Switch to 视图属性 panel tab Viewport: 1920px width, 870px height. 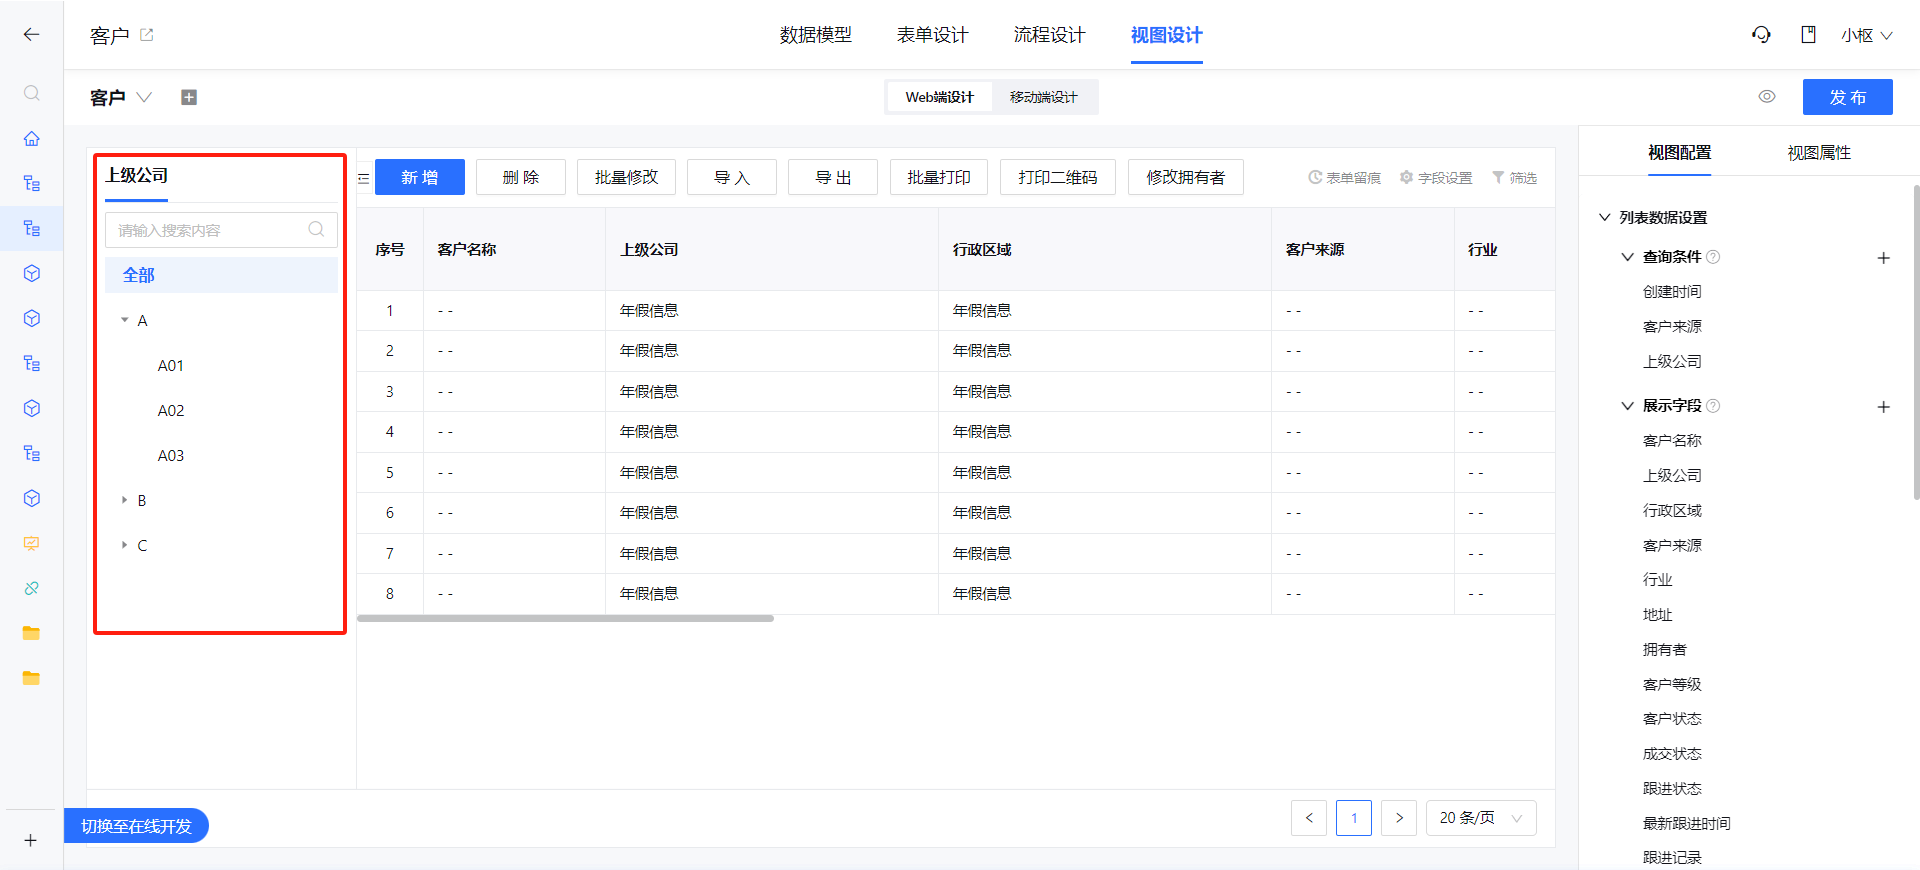(x=1819, y=152)
